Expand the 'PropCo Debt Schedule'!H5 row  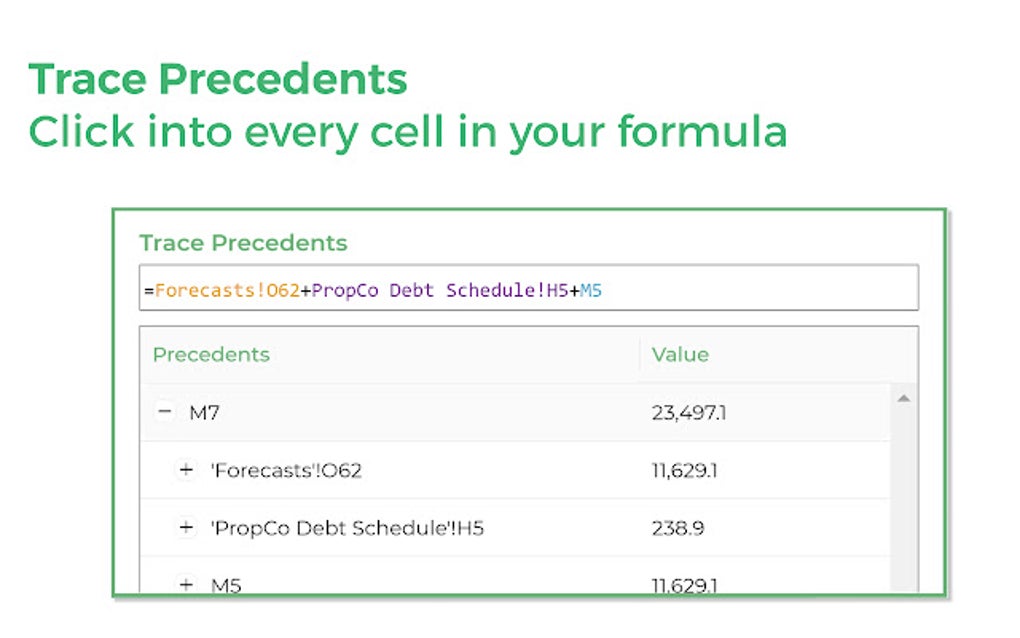pos(186,528)
